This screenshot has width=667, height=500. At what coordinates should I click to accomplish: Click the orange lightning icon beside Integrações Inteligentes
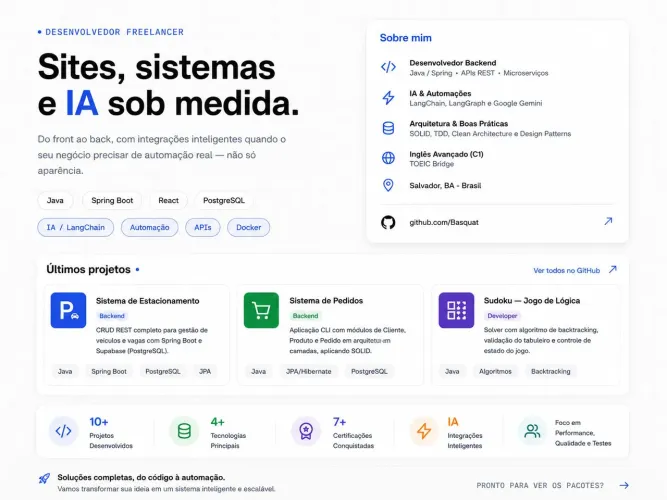pos(424,431)
